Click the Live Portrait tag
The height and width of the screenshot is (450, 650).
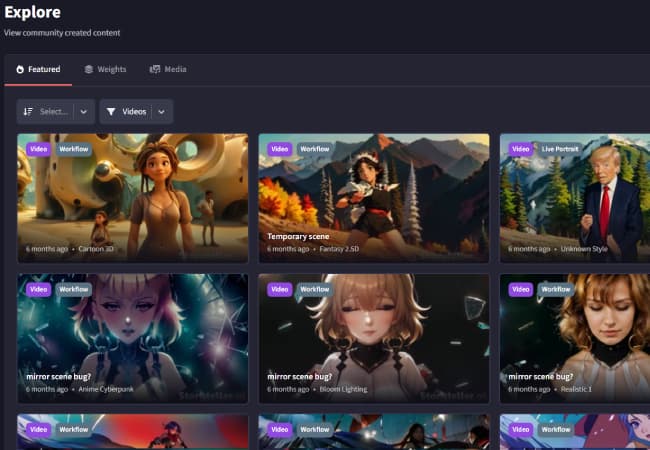click(x=560, y=149)
